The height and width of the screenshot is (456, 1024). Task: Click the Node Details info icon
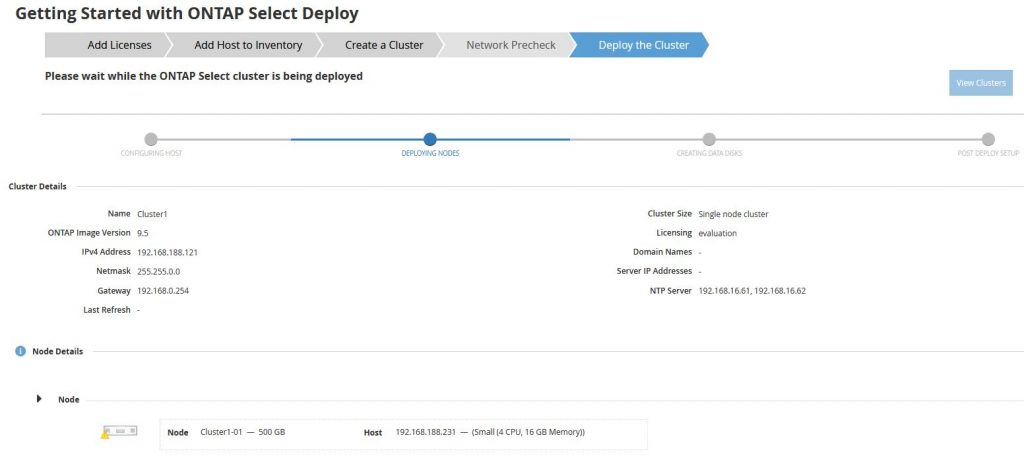tap(20, 351)
